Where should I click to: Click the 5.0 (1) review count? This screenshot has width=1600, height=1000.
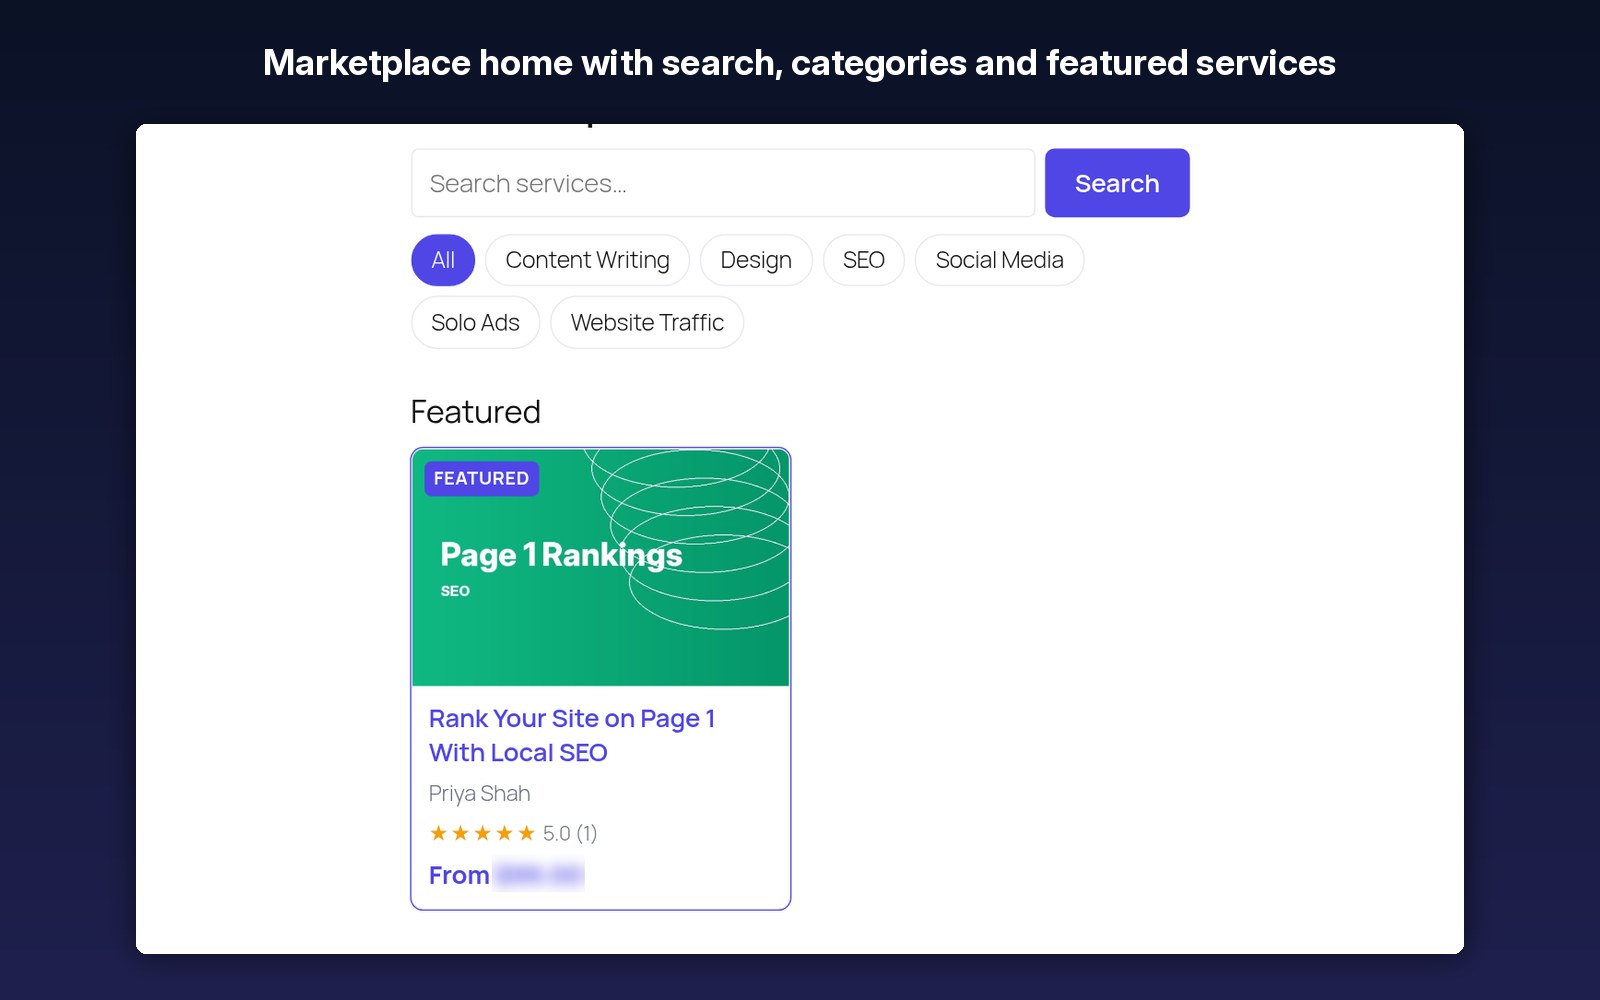(x=570, y=833)
